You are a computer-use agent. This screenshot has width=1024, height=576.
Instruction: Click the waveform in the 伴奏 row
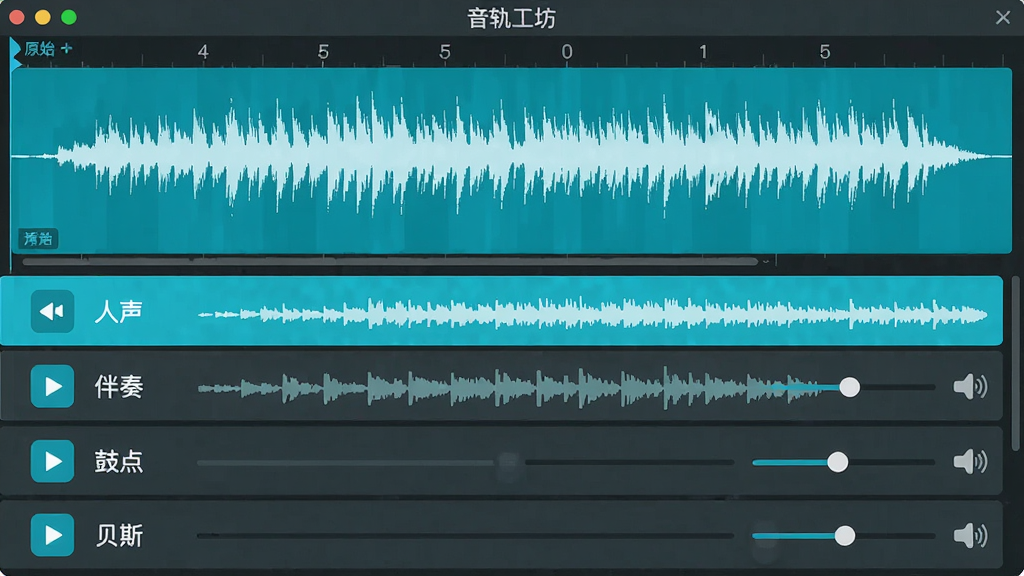click(x=509, y=388)
